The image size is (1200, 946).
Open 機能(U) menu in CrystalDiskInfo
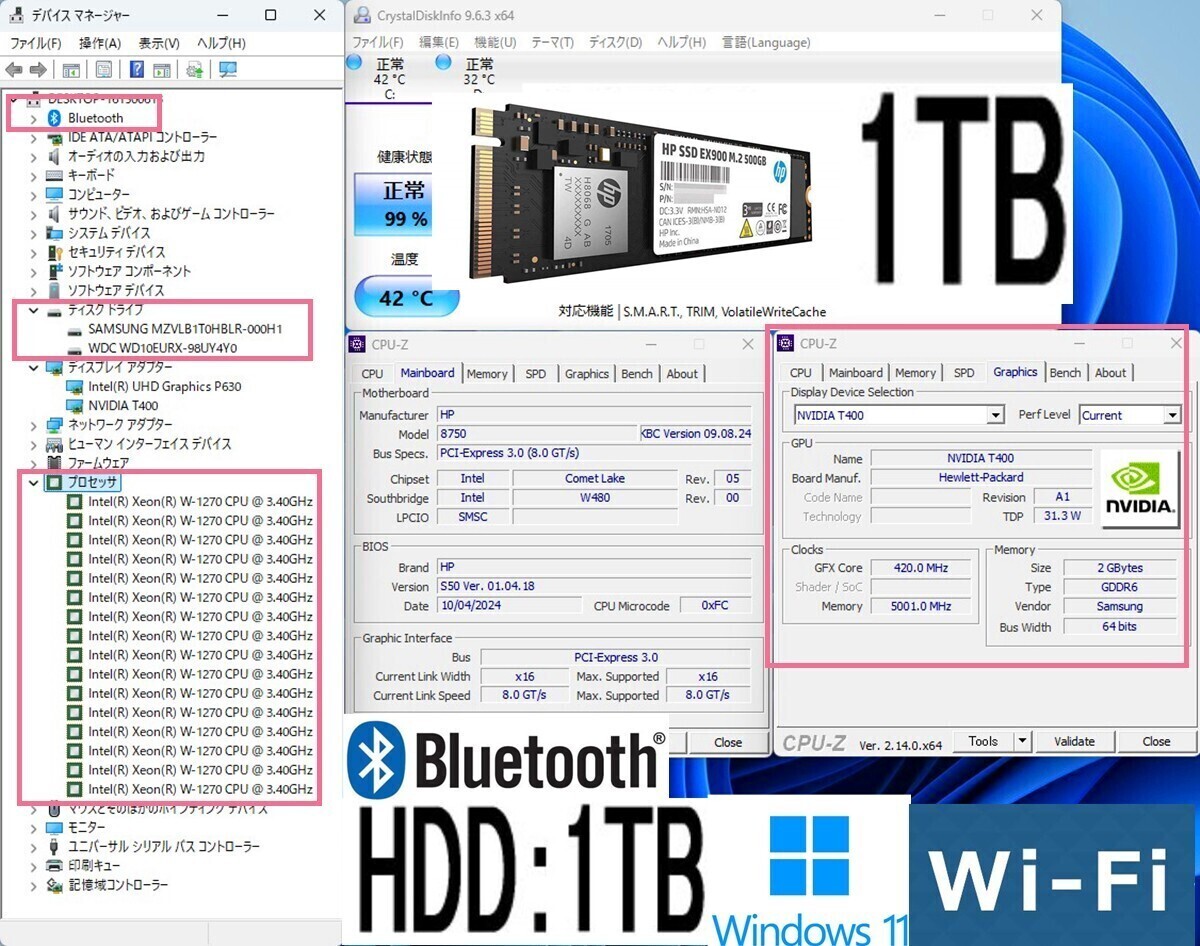[x=495, y=43]
